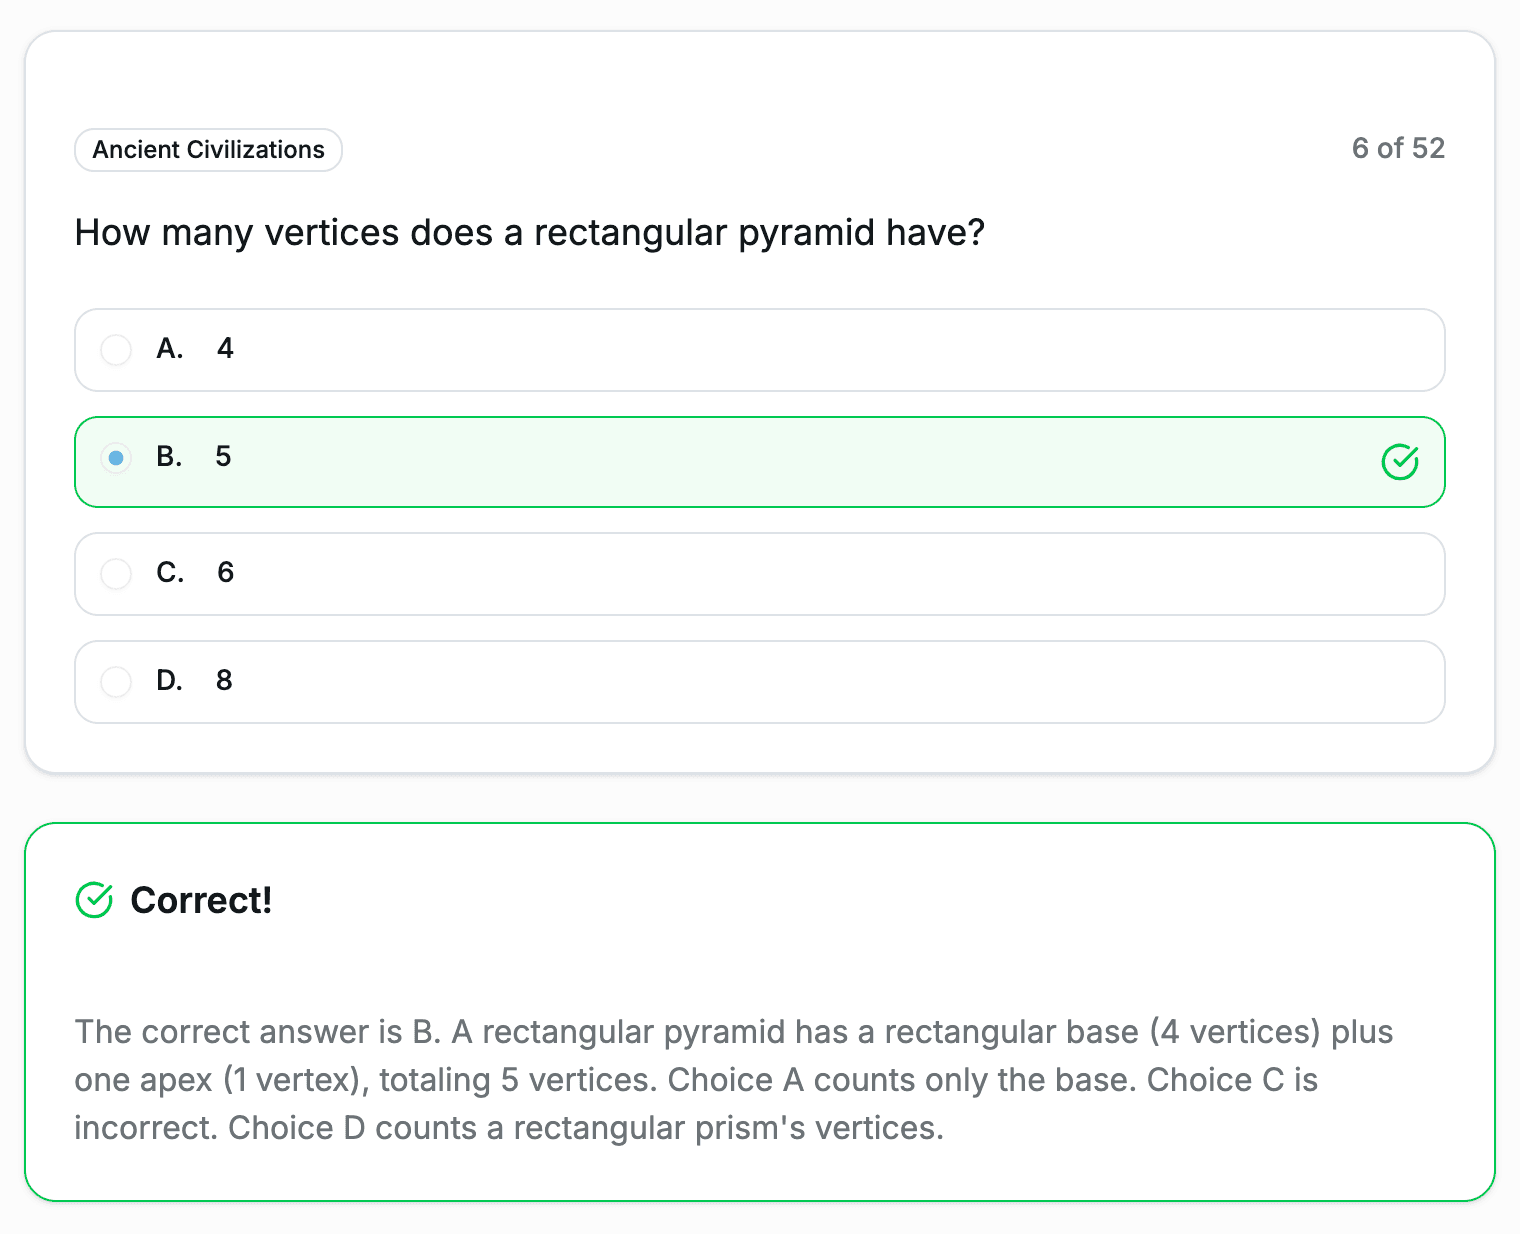
Task: Click the Ancient Civilizations category badge
Action: click(x=208, y=149)
